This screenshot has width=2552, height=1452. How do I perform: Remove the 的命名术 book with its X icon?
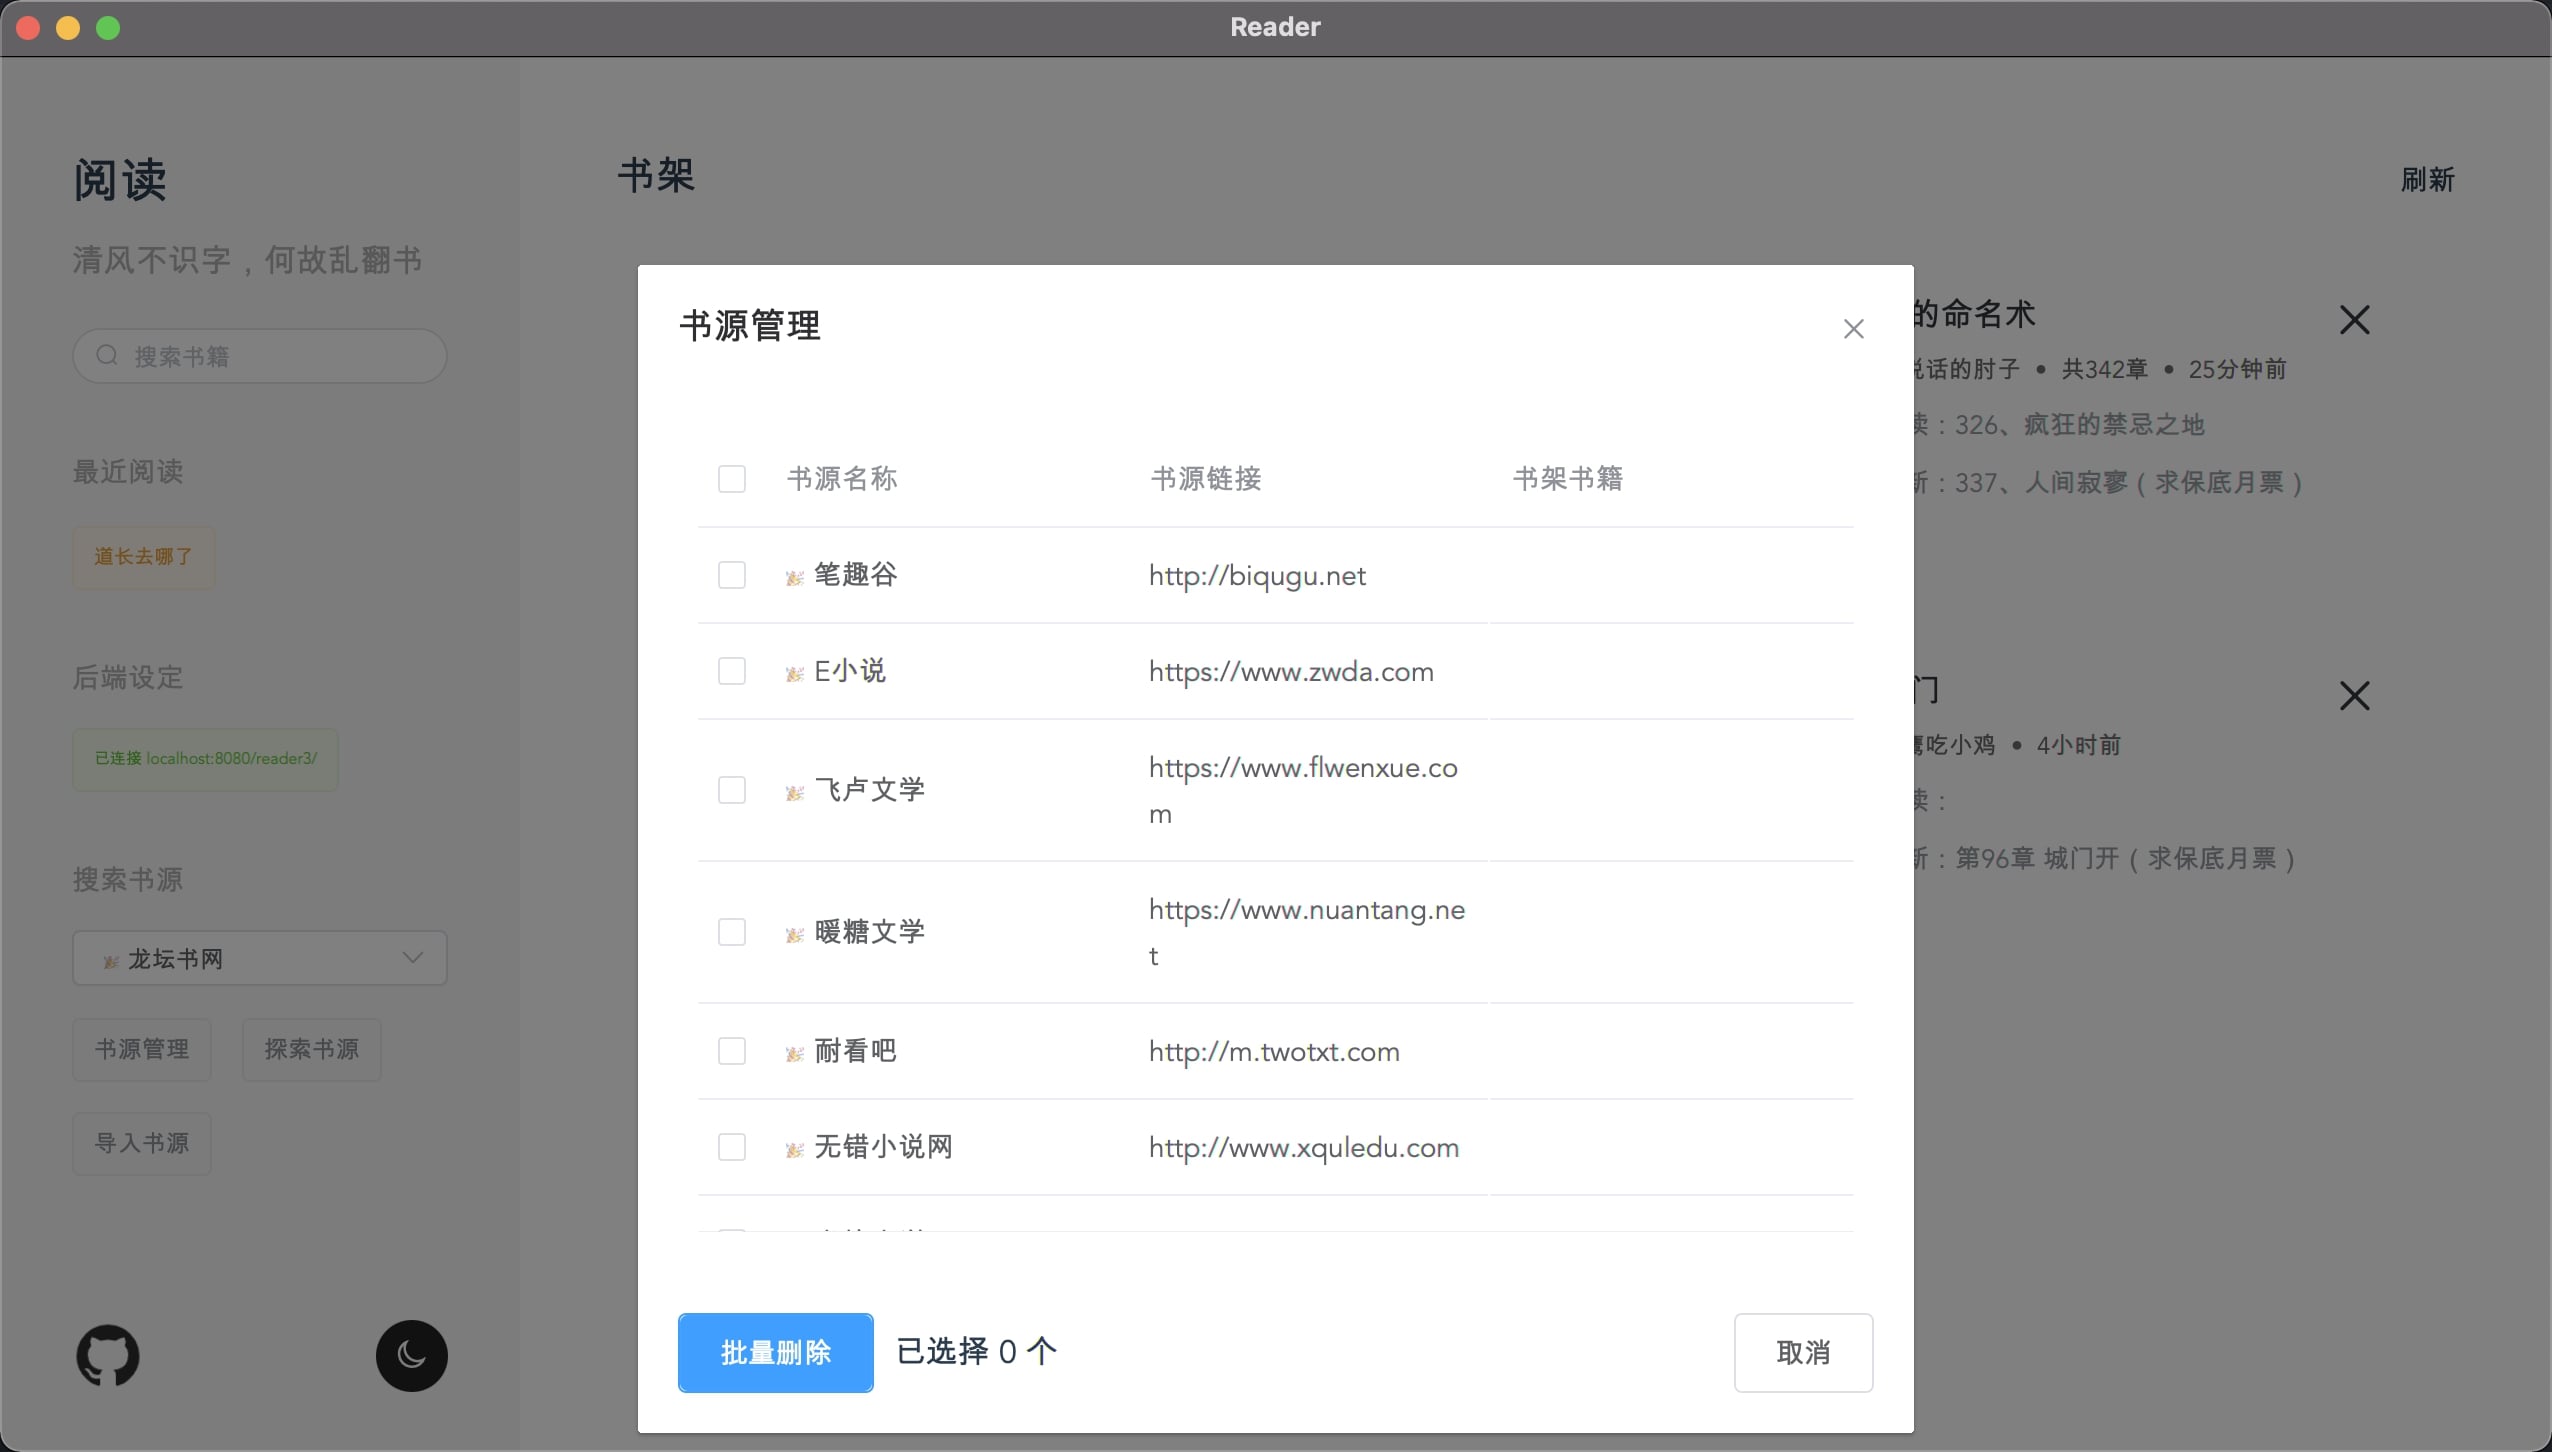pyautogui.click(x=2354, y=320)
